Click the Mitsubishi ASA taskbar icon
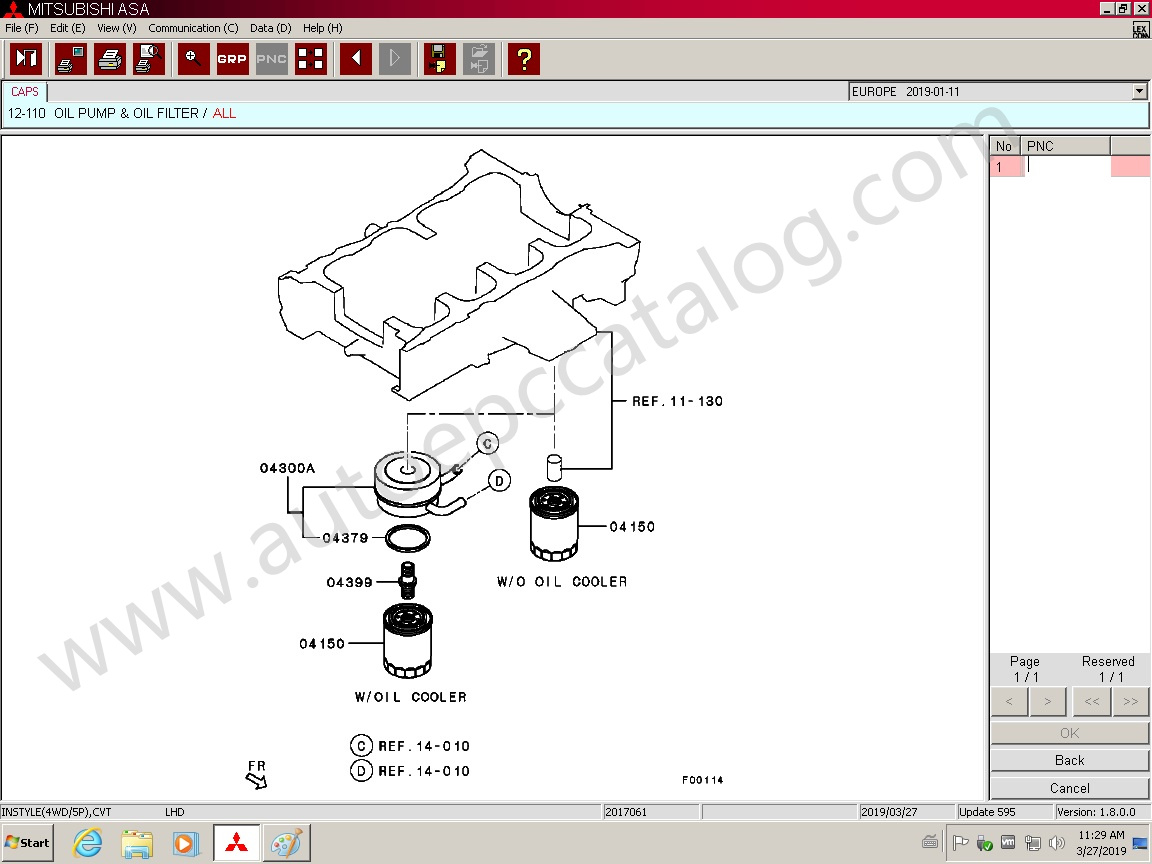This screenshot has height=864, width=1152. point(237,843)
